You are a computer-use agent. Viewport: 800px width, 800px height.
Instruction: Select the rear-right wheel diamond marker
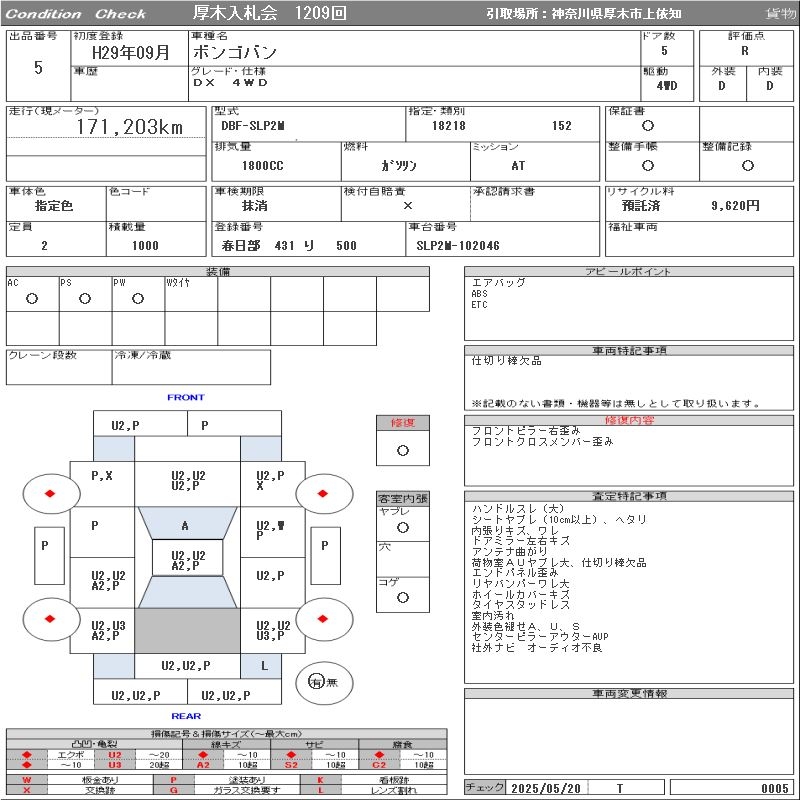(324, 618)
